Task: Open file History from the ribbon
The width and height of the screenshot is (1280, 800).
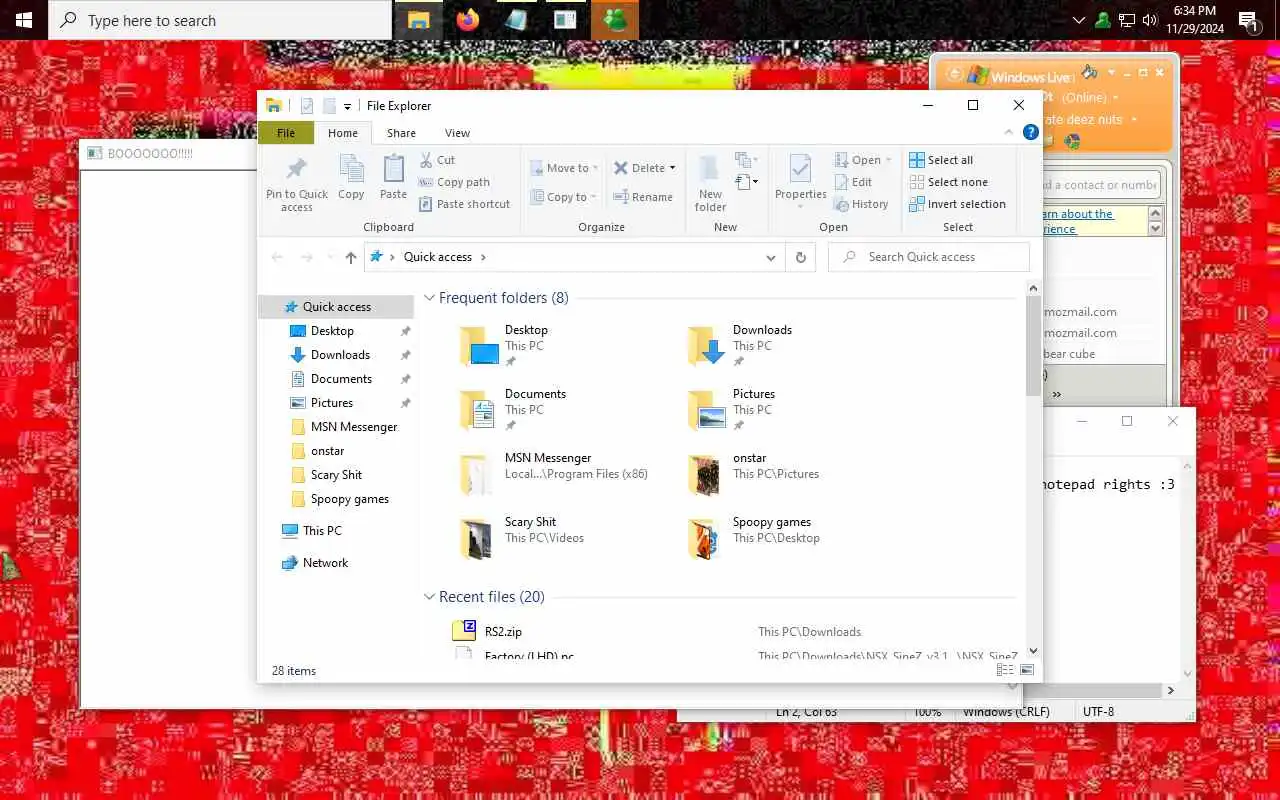Action: tap(861, 204)
